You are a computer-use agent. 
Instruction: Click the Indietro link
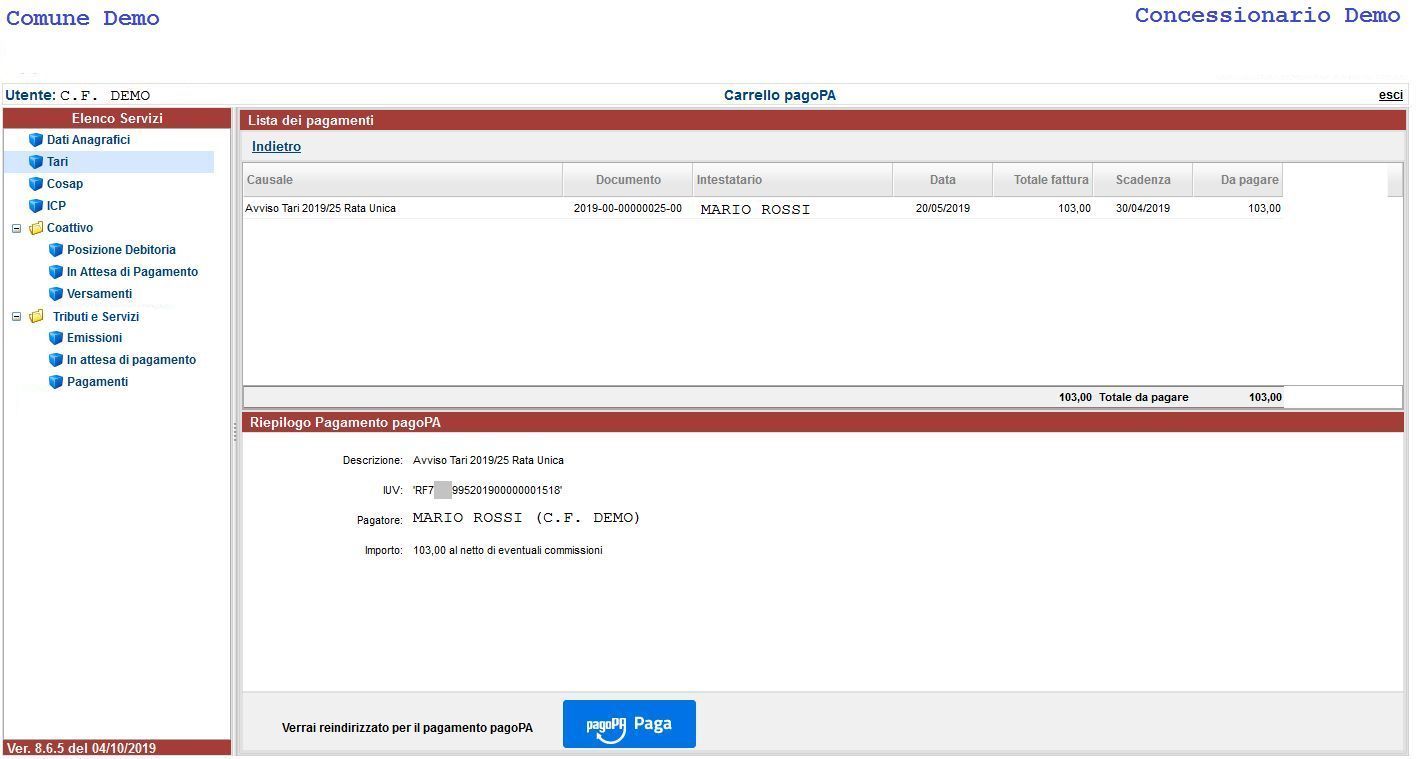[276, 147]
